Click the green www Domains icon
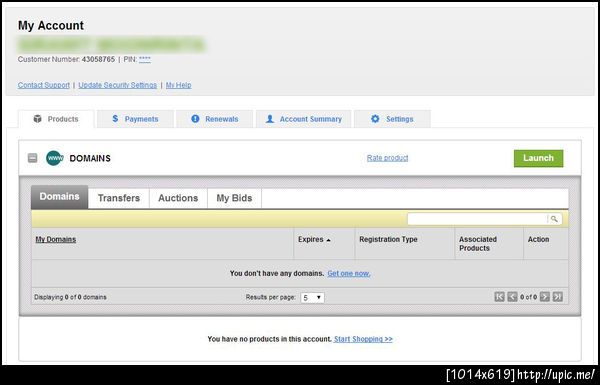The width and height of the screenshot is (600, 385). pyautogui.click(x=55, y=158)
